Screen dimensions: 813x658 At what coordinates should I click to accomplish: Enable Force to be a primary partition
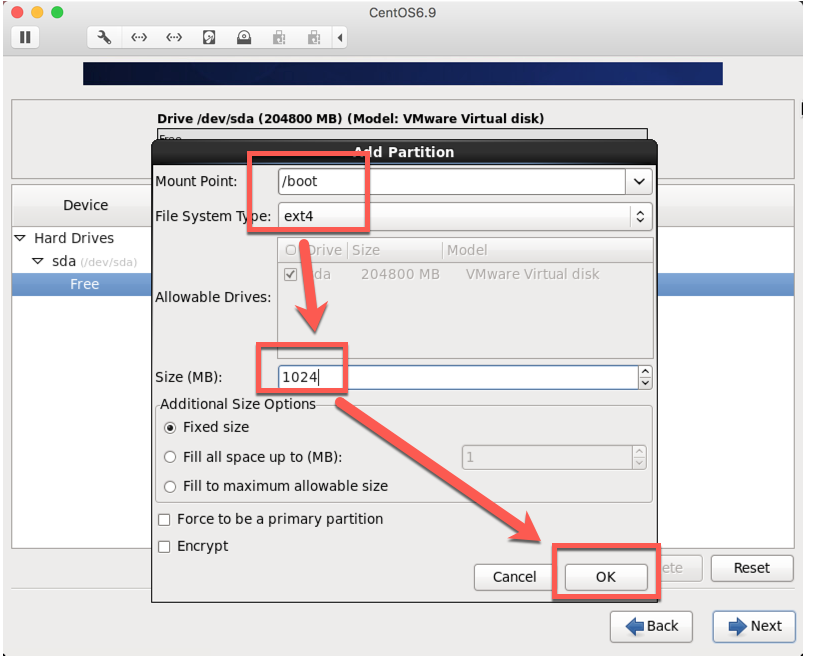pos(164,519)
